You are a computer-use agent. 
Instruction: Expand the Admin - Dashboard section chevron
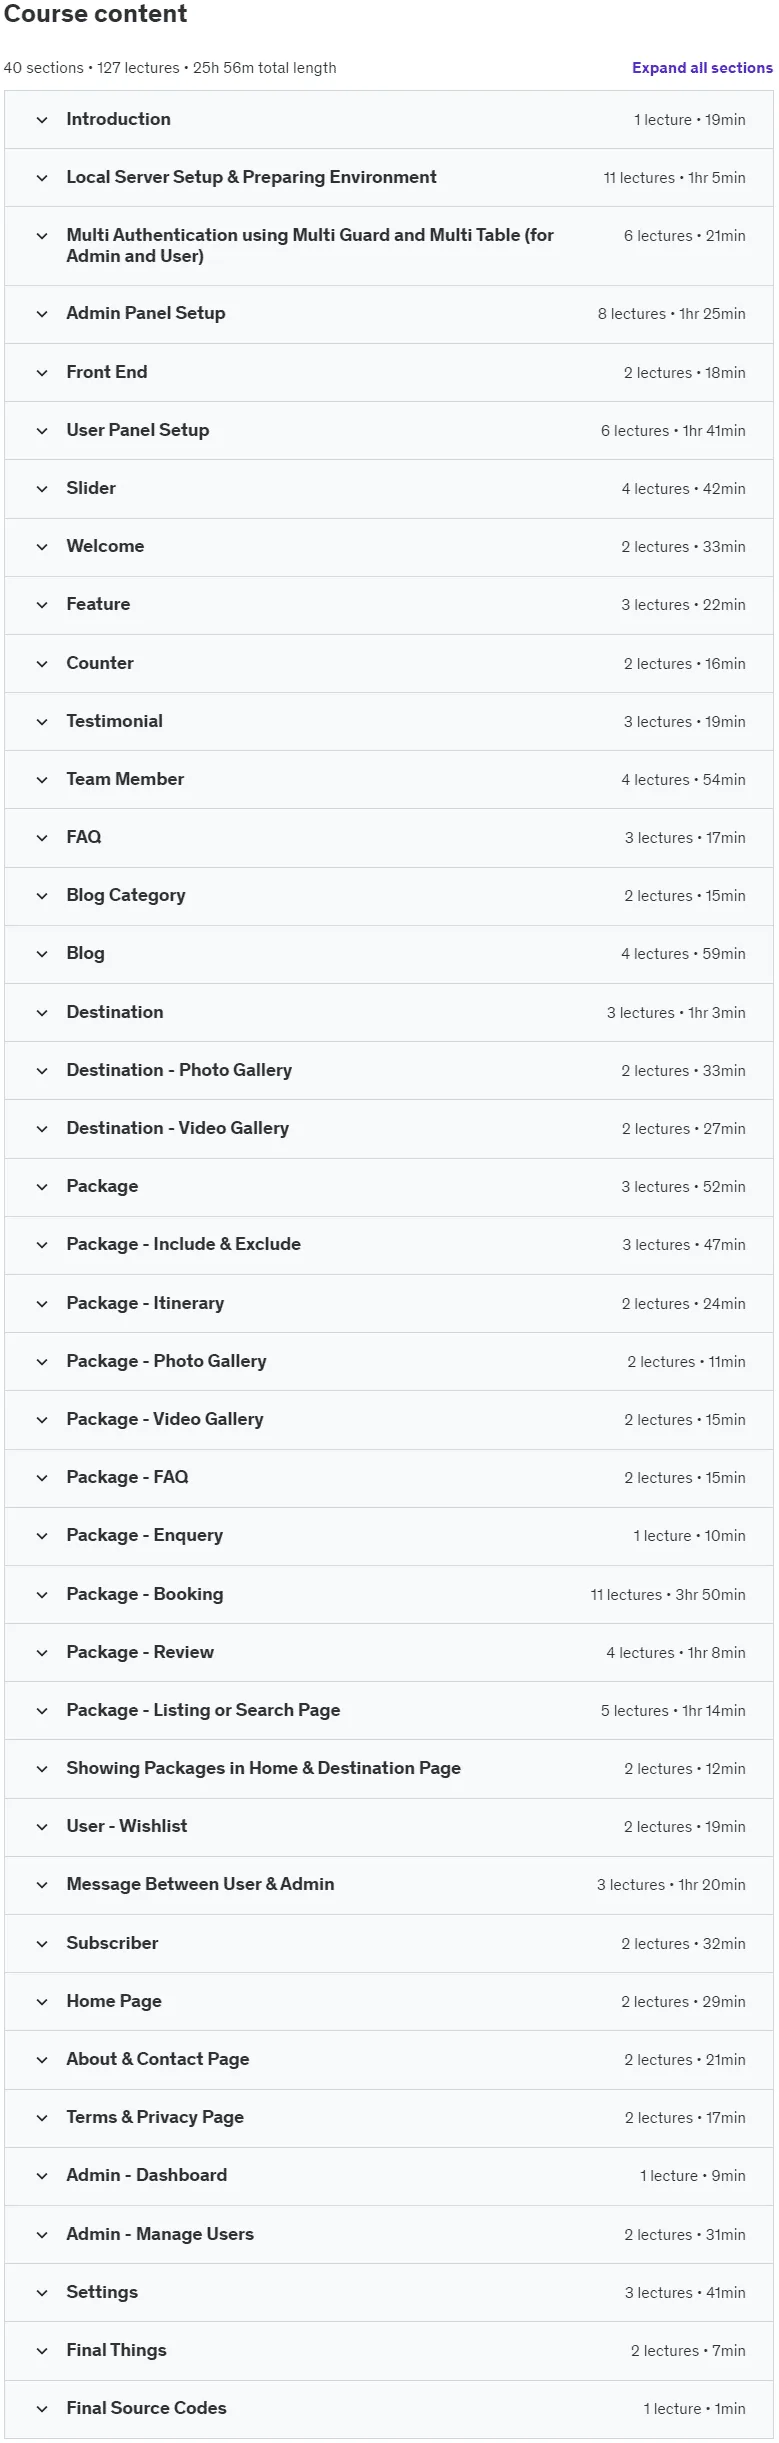[x=42, y=2176]
